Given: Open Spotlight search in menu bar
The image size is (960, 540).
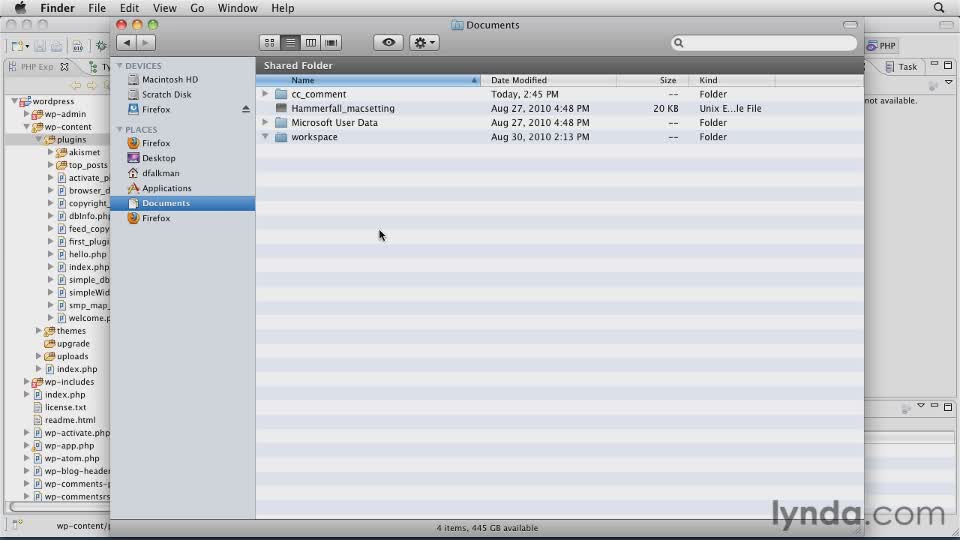Looking at the screenshot, I should point(939,8).
